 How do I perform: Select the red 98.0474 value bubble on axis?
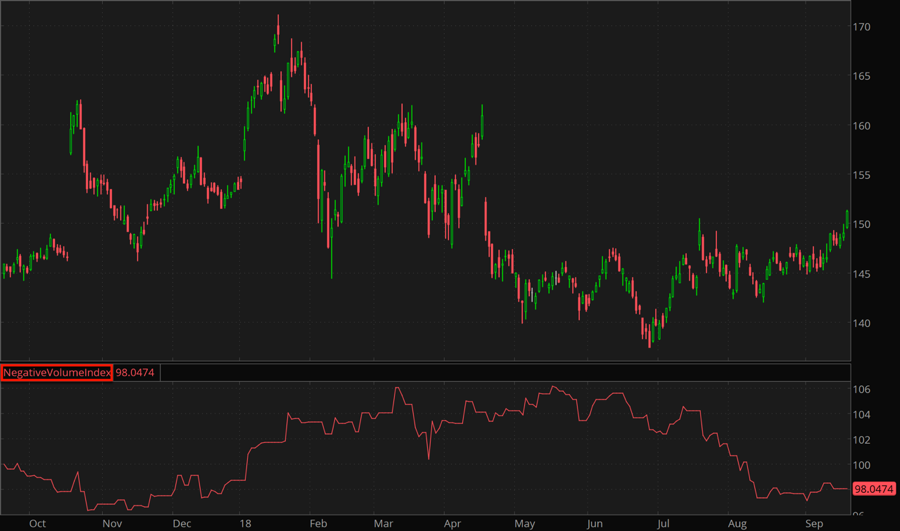pos(873,489)
